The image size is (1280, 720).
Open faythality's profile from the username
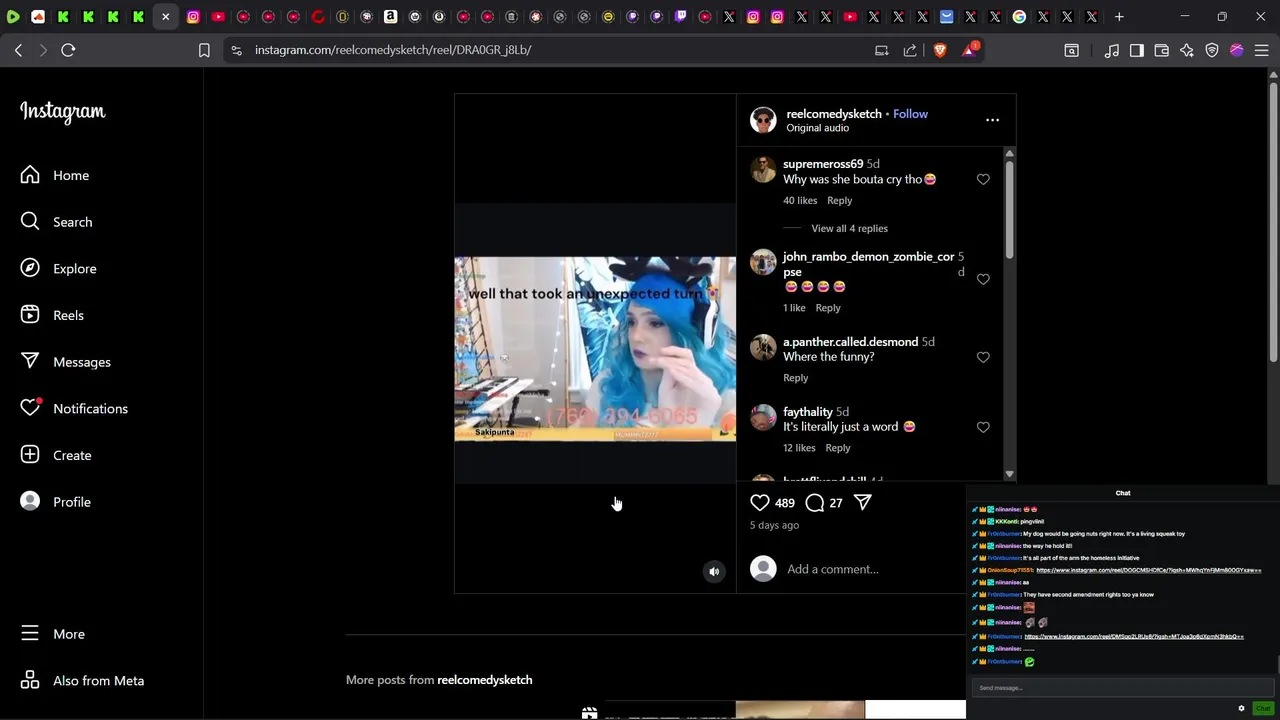(x=808, y=412)
